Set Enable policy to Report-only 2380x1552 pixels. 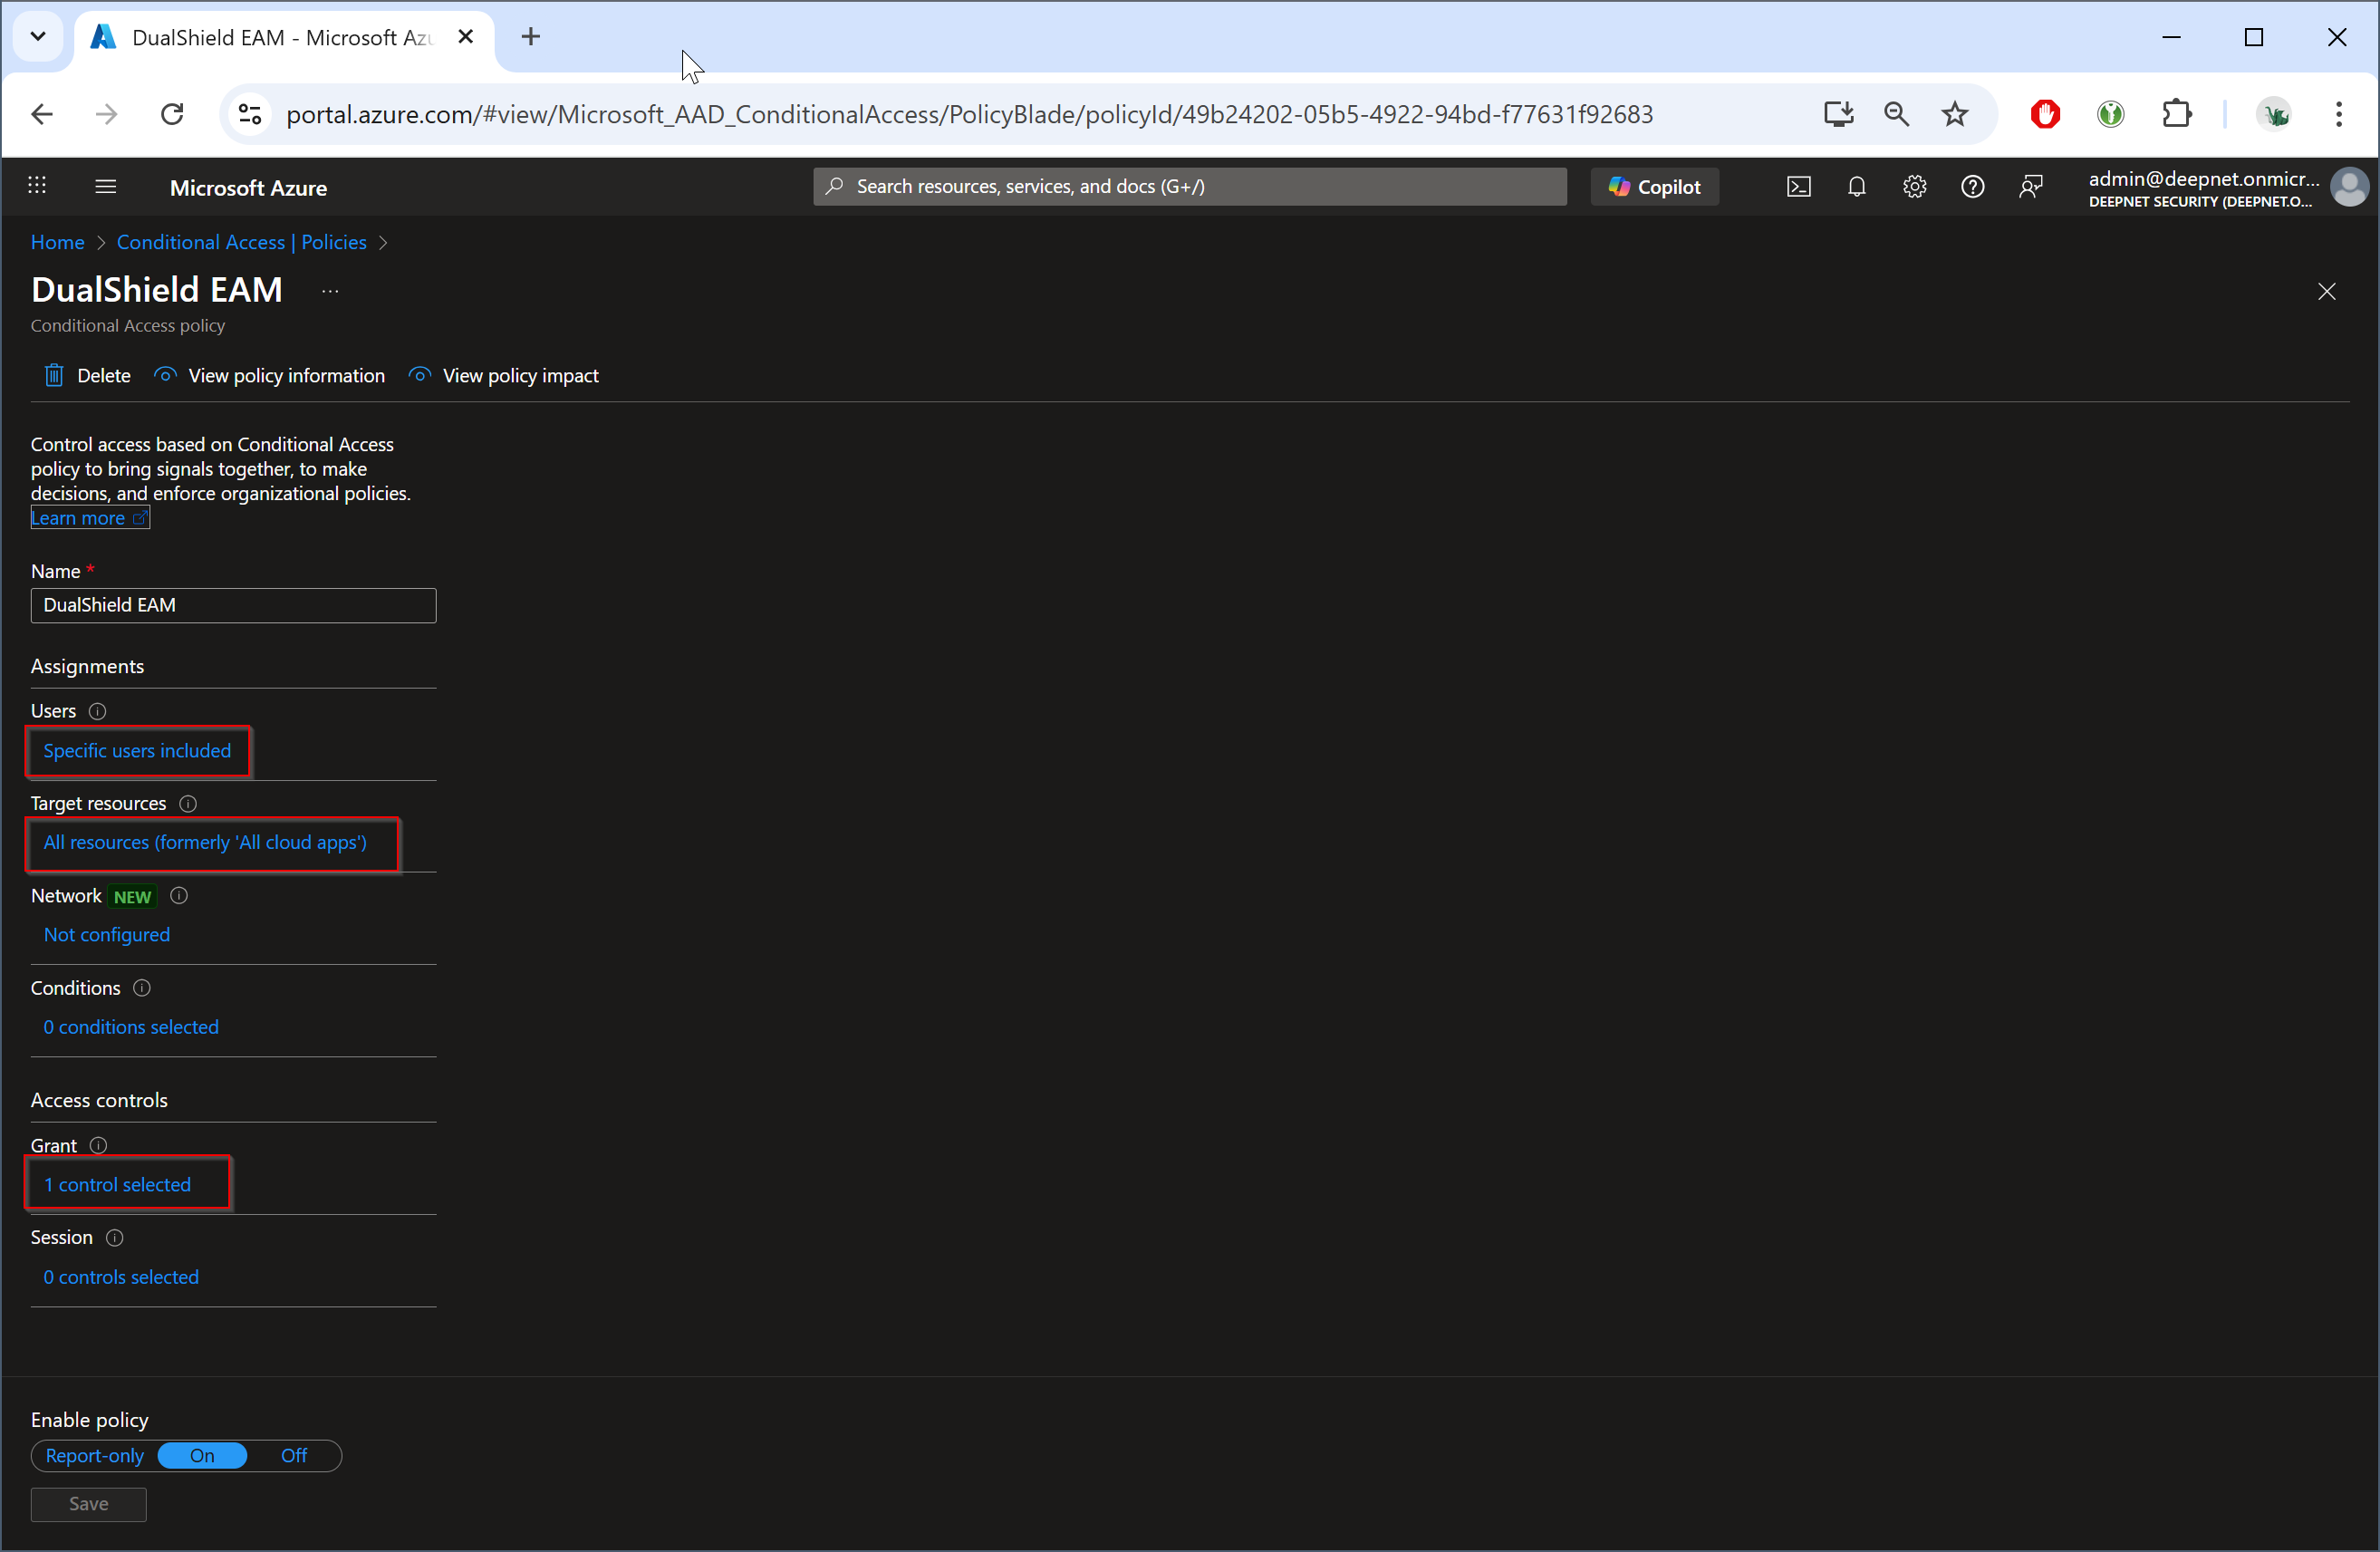(x=95, y=1455)
